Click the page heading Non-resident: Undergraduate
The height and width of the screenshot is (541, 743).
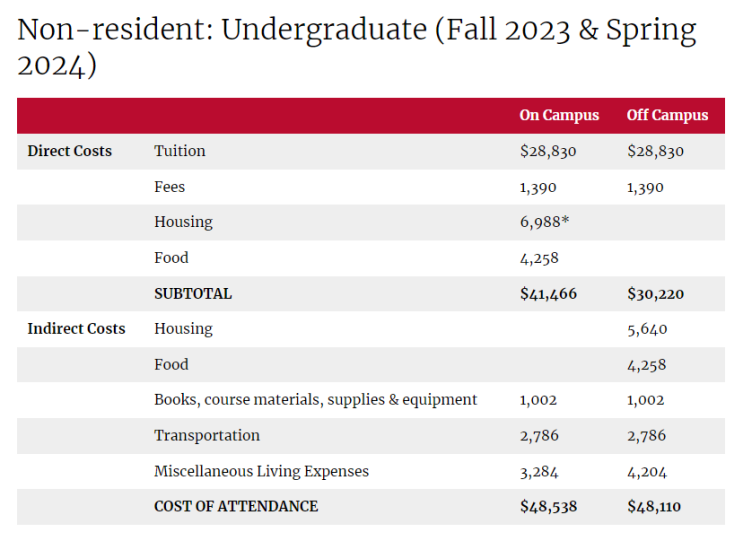(356, 47)
